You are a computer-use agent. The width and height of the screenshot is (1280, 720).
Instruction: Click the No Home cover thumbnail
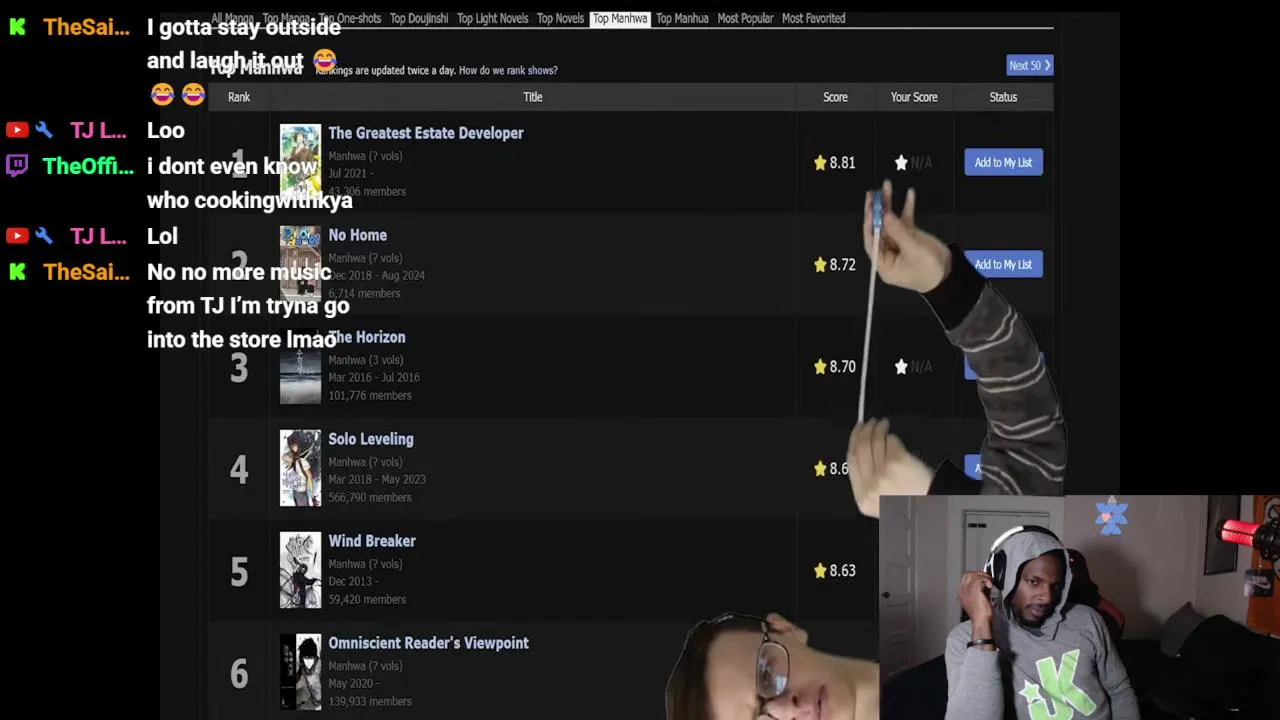[300, 264]
